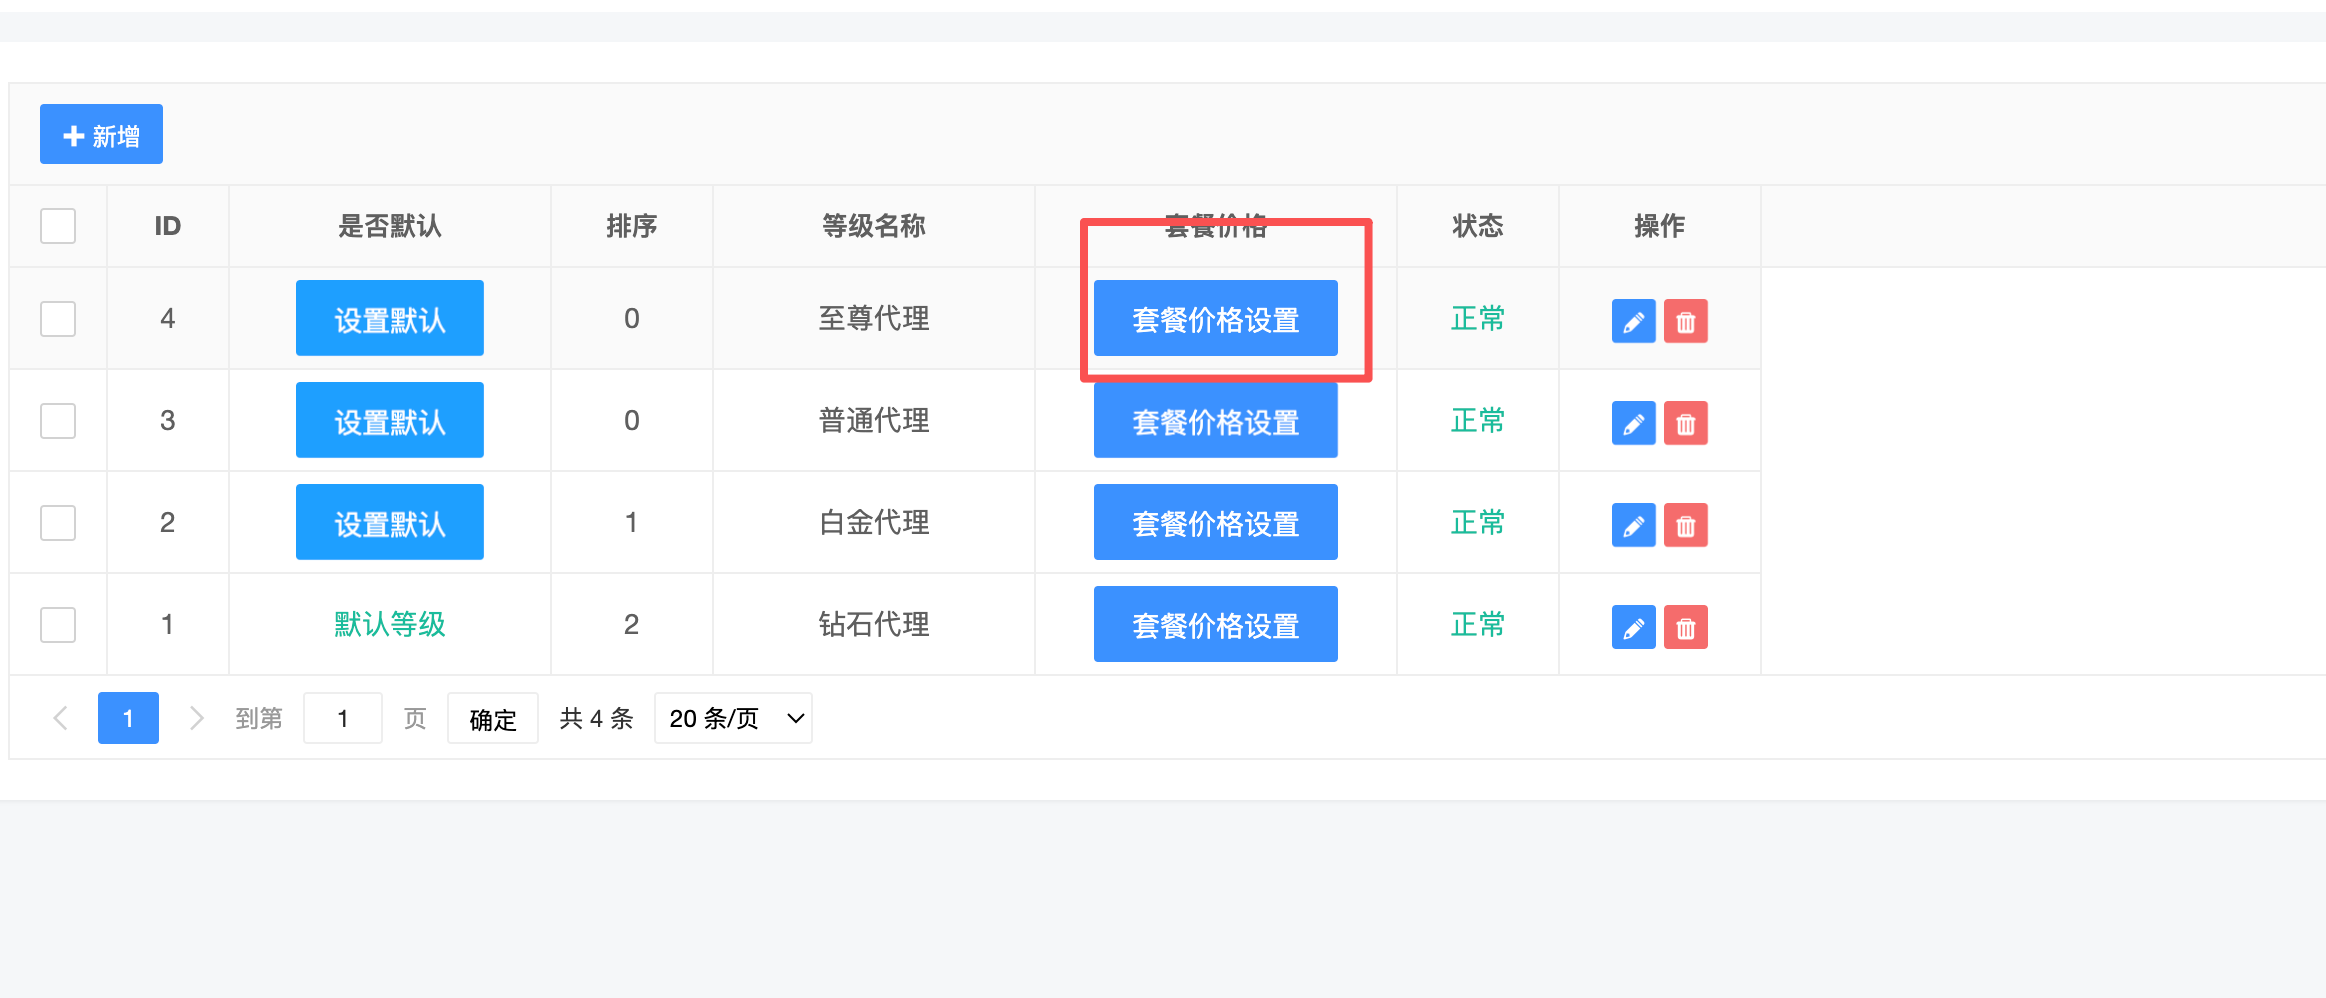2326x998 pixels.
Task: Click the trash icon for 钻石代理
Action: click(1685, 627)
